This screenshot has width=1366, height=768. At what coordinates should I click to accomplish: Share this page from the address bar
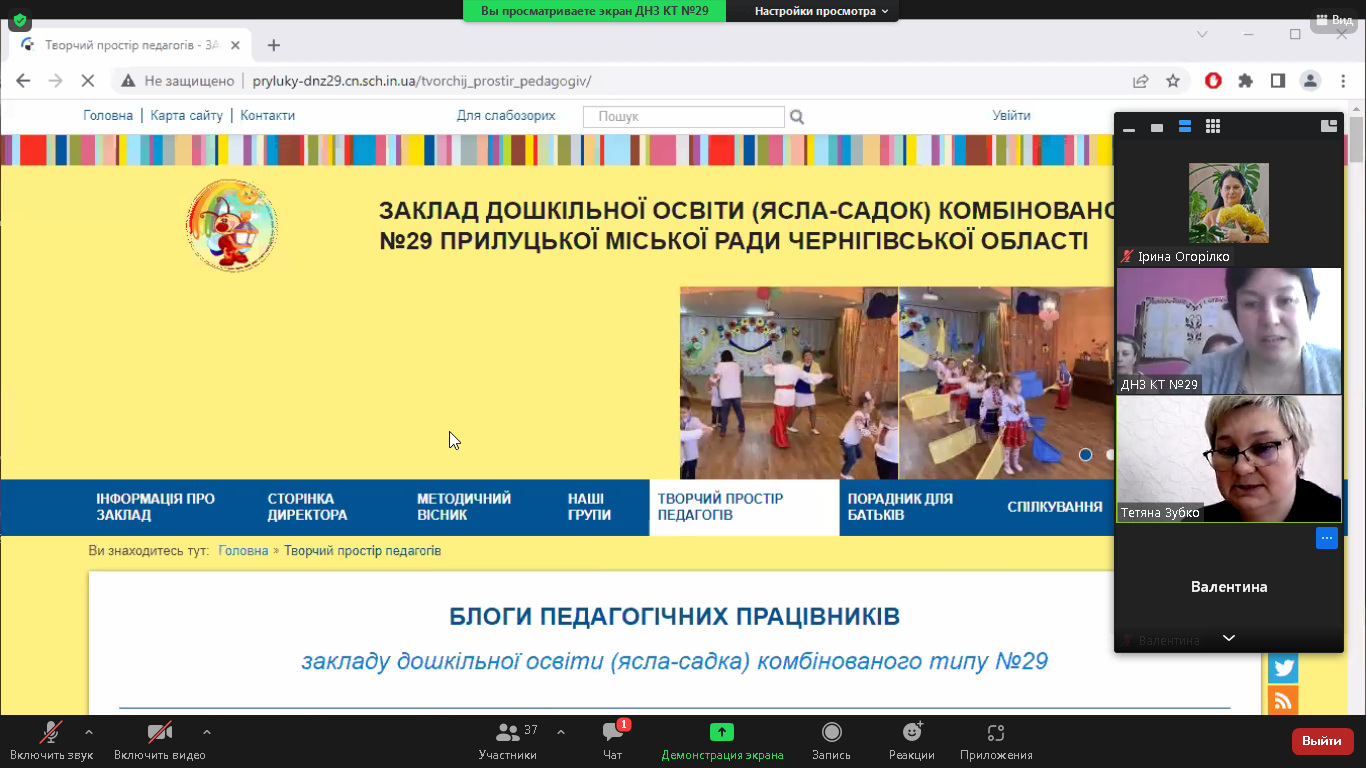click(x=1140, y=81)
